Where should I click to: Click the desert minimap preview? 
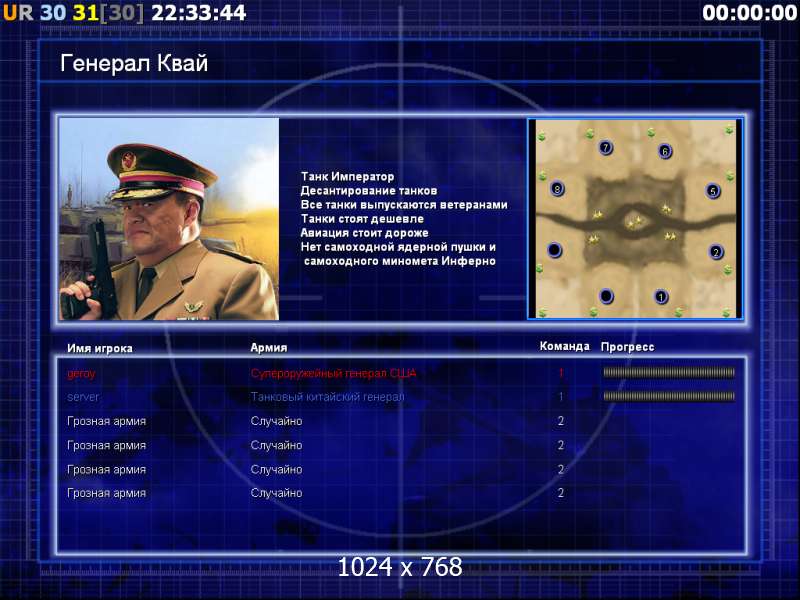tap(635, 219)
